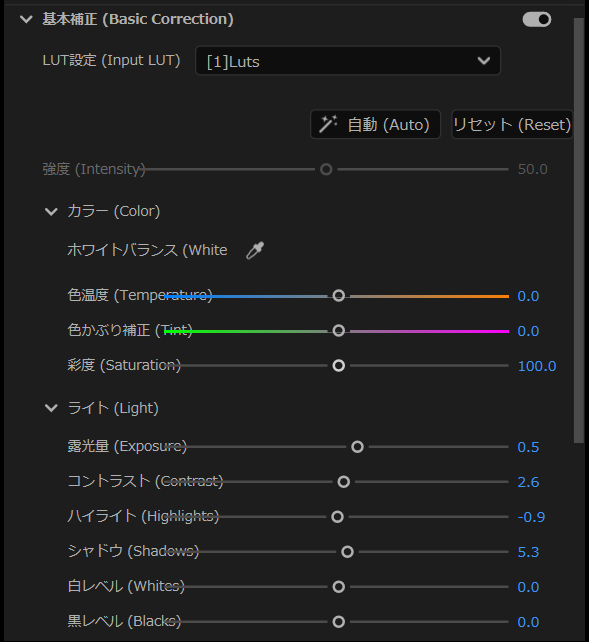Click the Whites slider knob
This screenshot has width=589, height=642.
pyautogui.click(x=339, y=587)
